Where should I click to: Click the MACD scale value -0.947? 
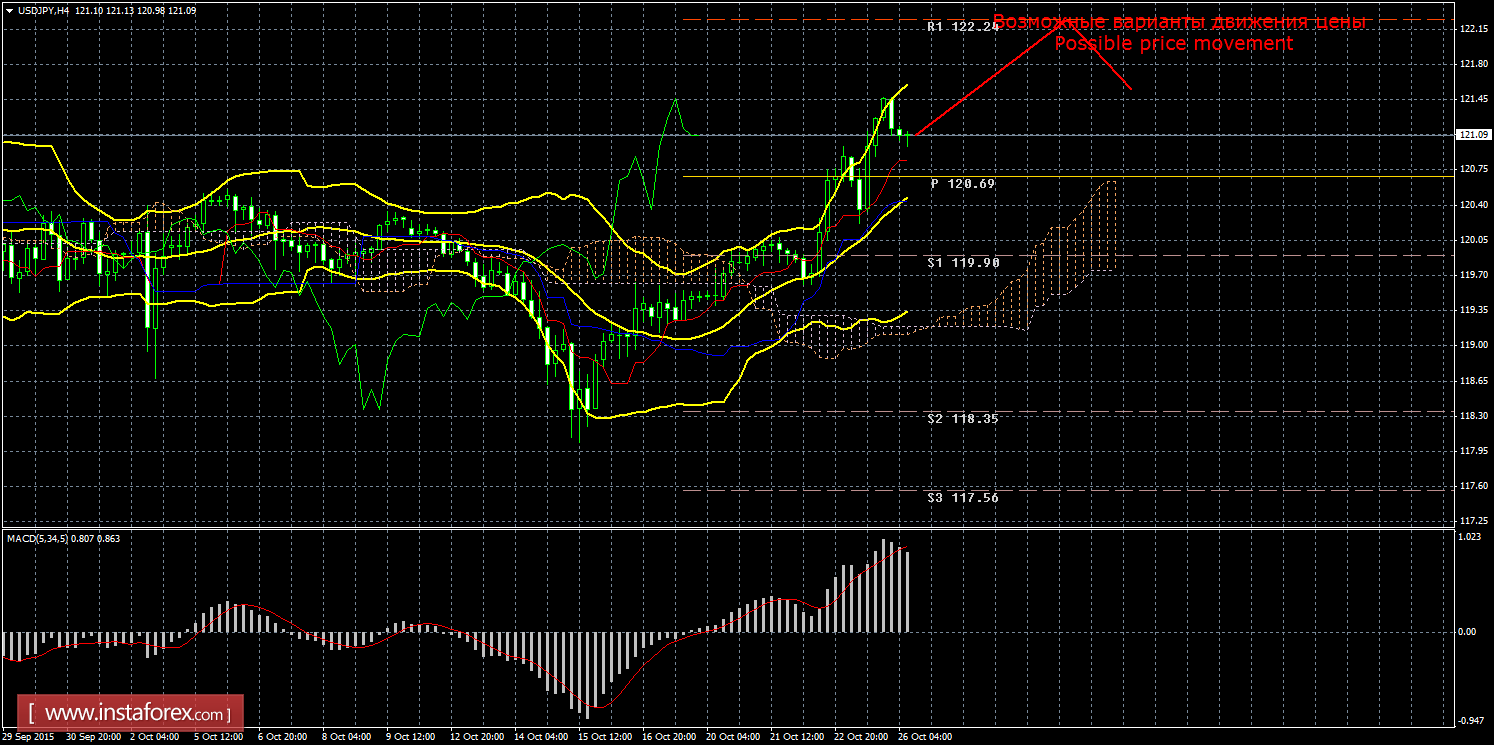coord(1468,720)
